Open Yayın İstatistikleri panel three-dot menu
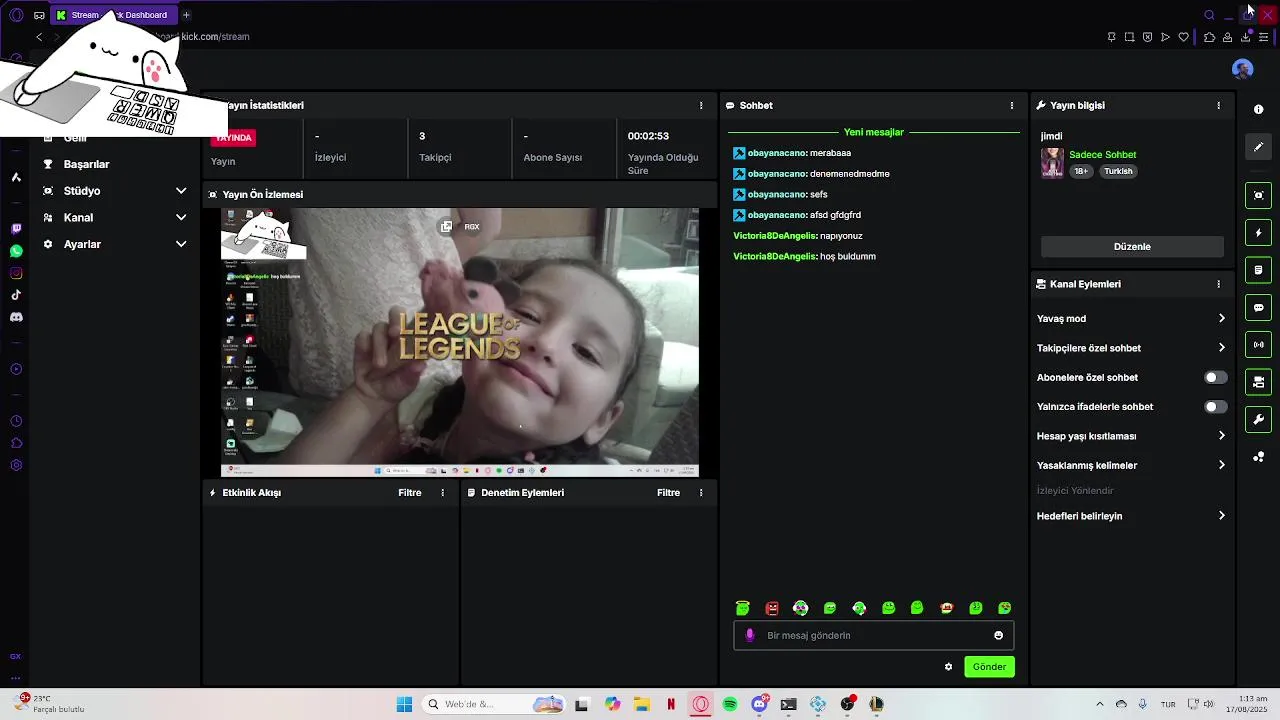 click(701, 105)
